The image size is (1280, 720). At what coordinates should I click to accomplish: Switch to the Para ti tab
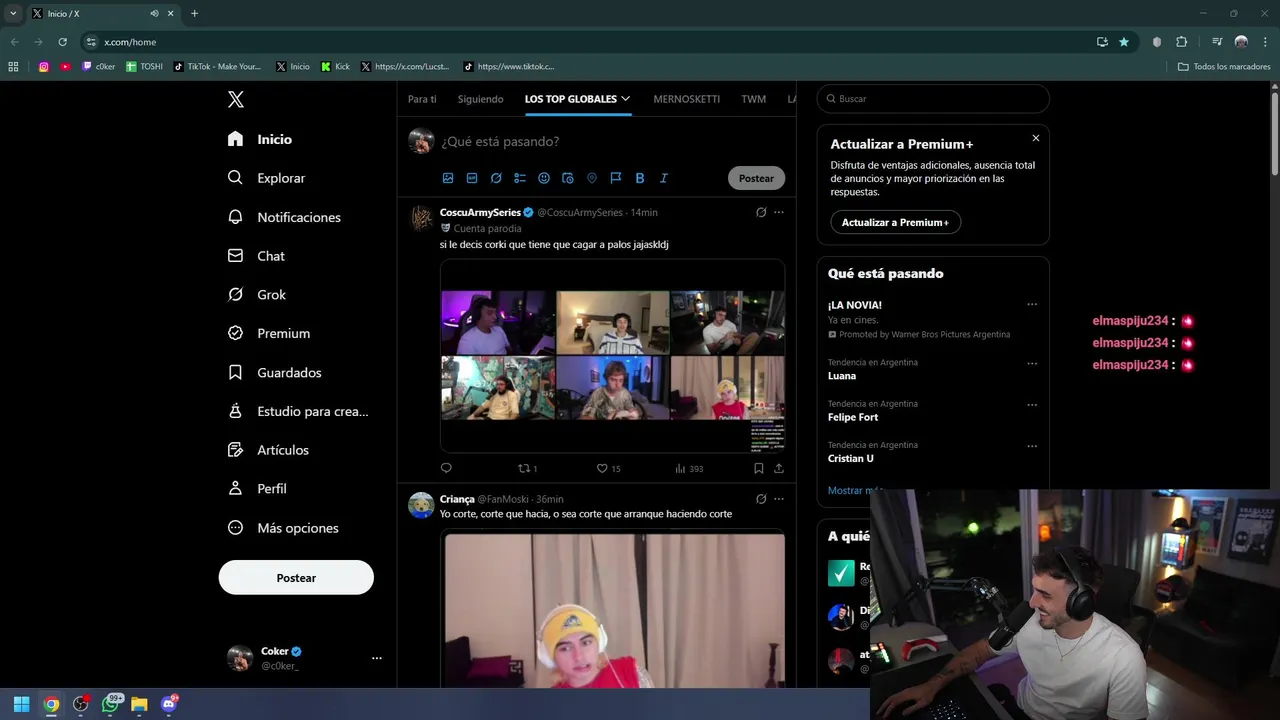[422, 99]
